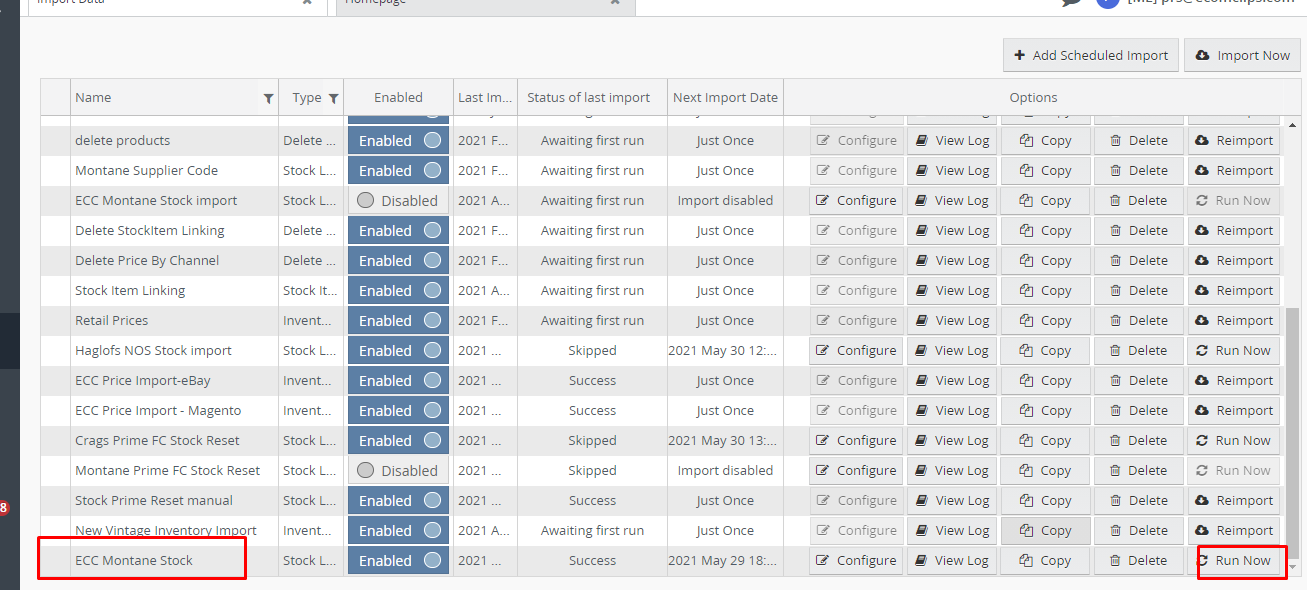Enable the ECC Montane Stock import toggle

(398, 201)
